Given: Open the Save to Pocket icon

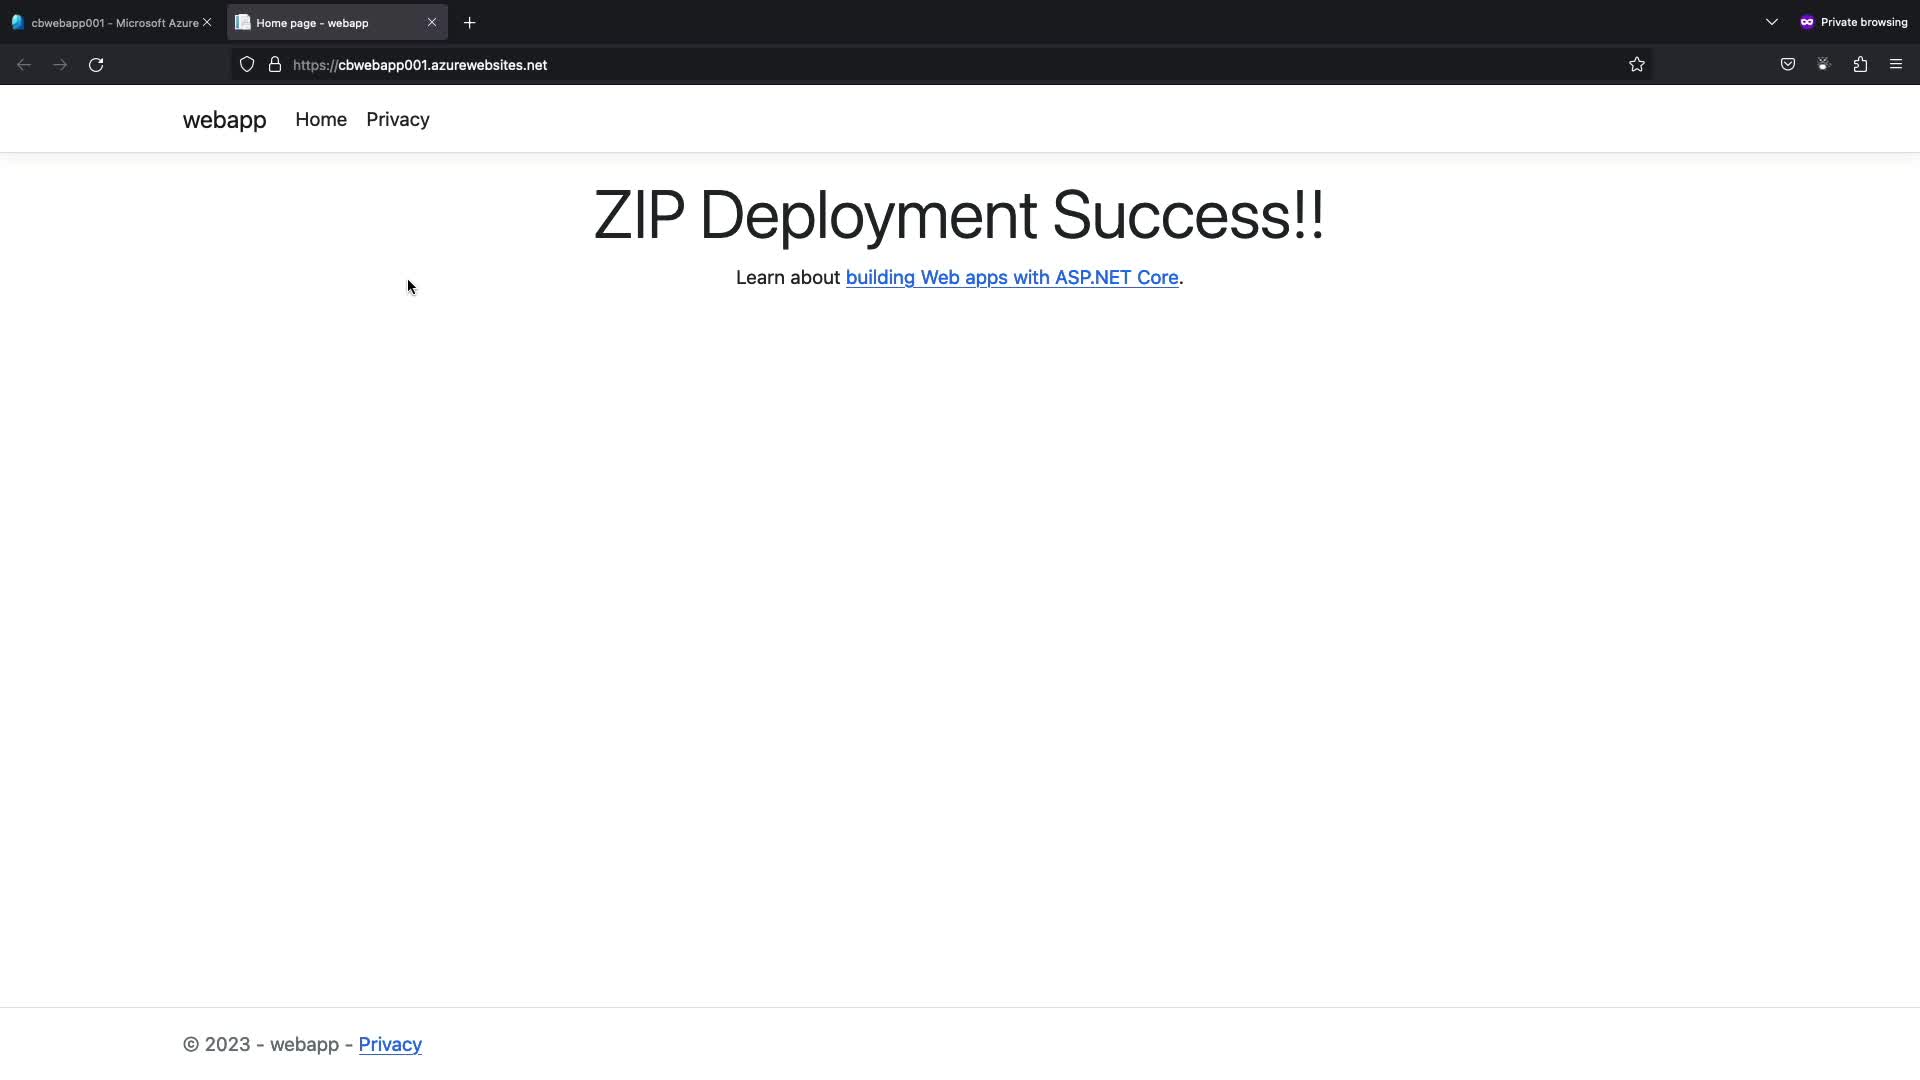Looking at the screenshot, I should click(1787, 65).
